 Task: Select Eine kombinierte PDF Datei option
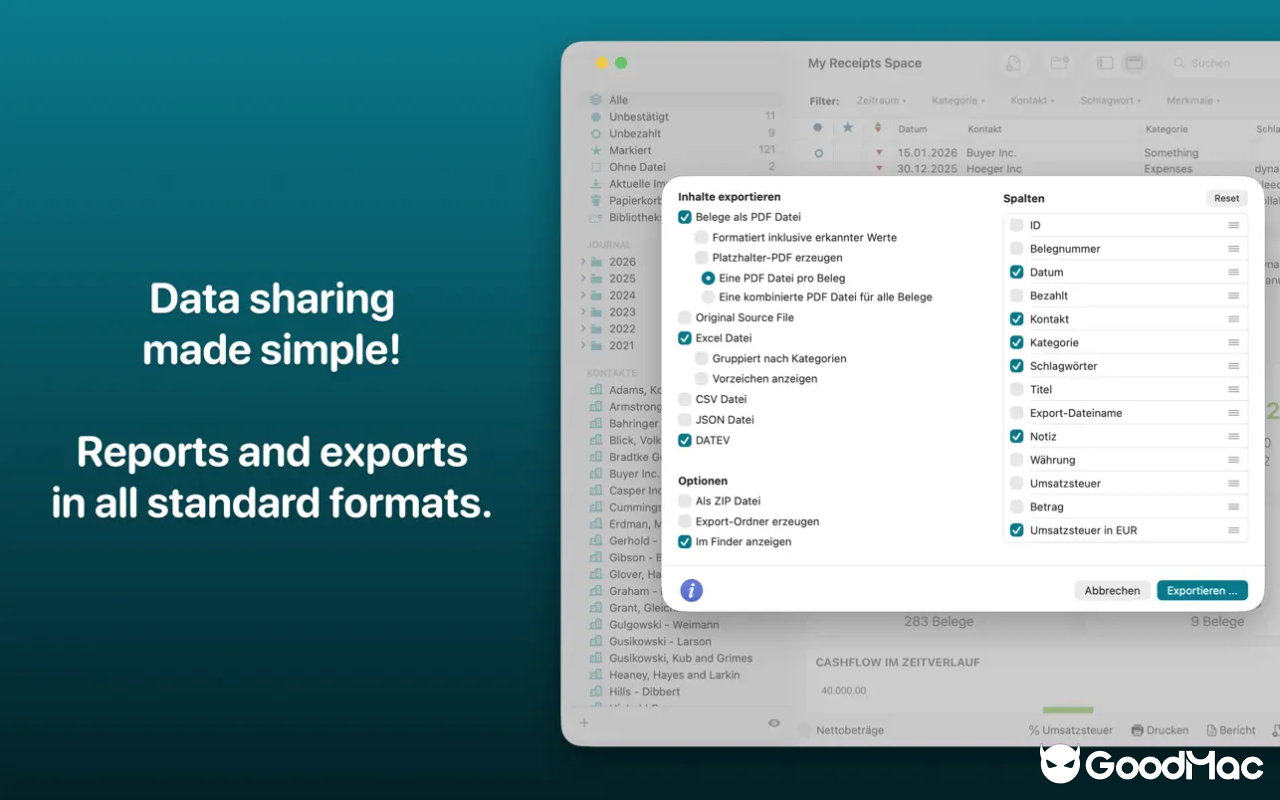click(708, 297)
